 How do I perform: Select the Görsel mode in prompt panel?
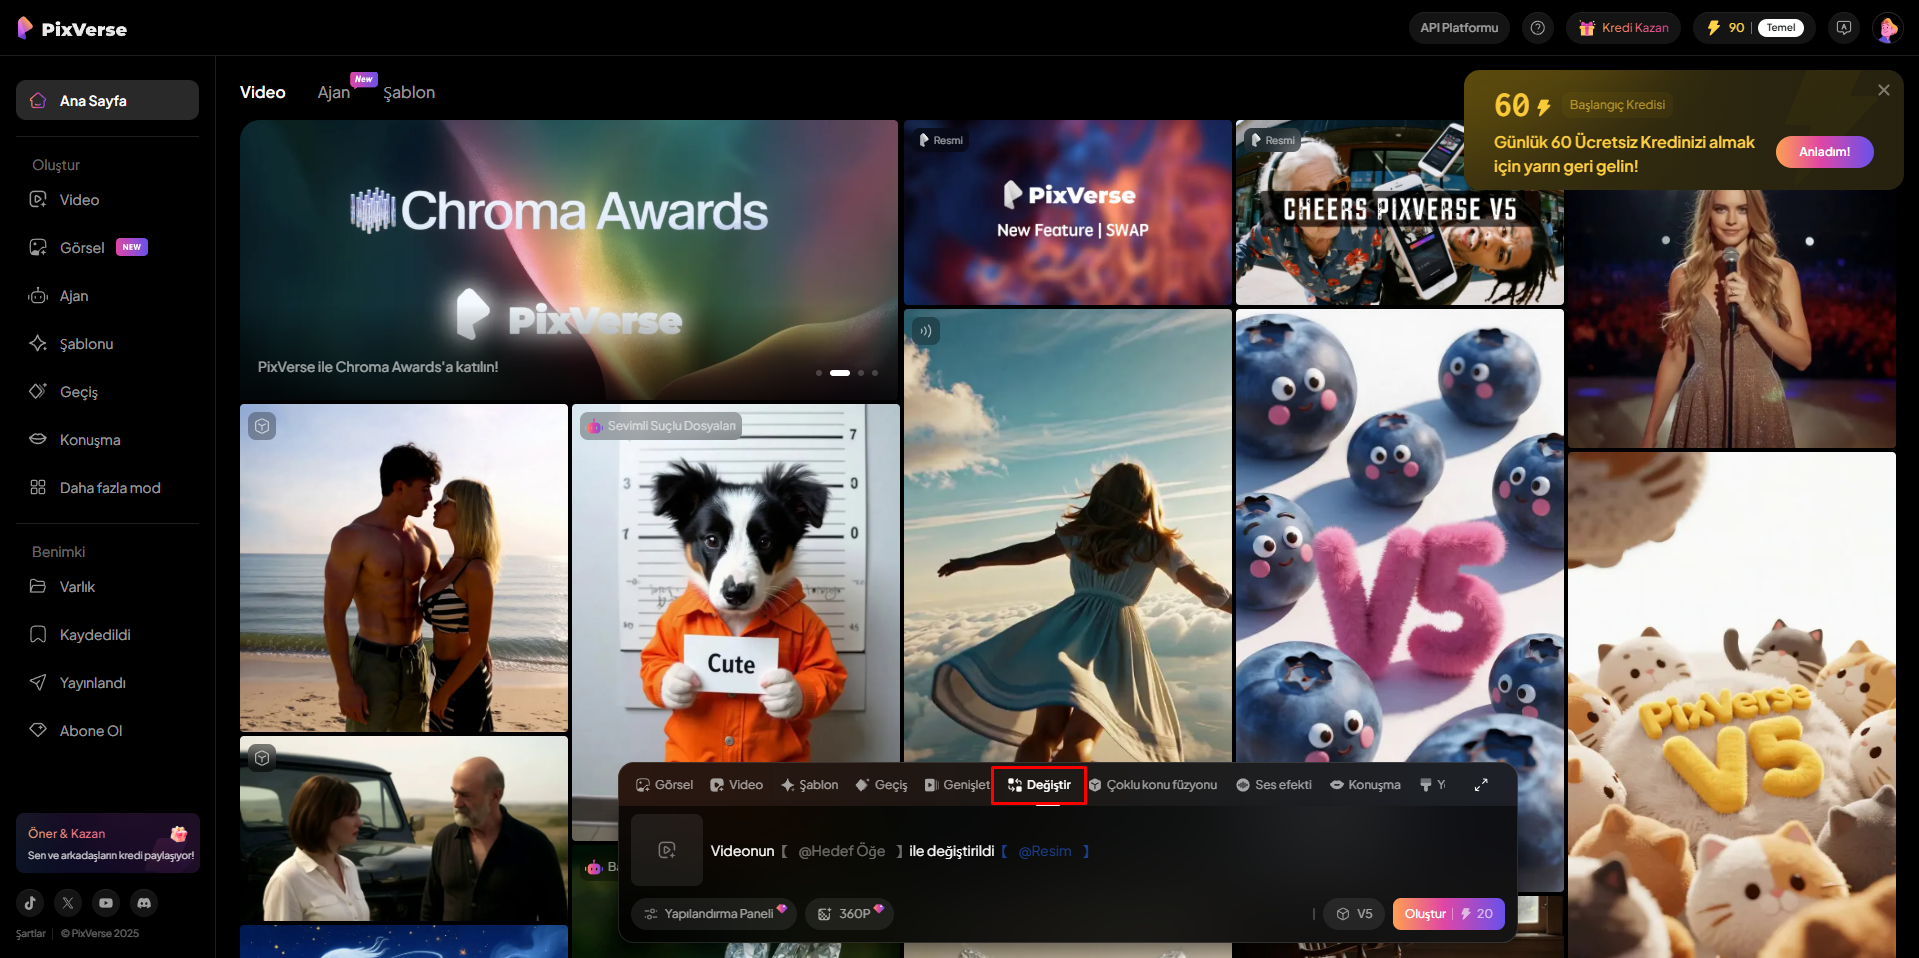pos(664,785)
